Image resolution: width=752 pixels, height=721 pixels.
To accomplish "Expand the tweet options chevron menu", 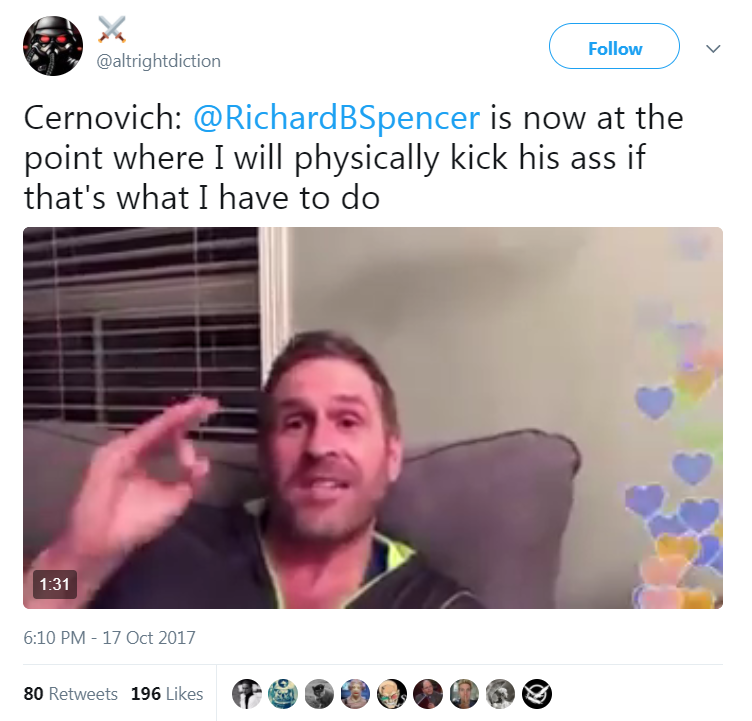I will [x=713, y=48].
